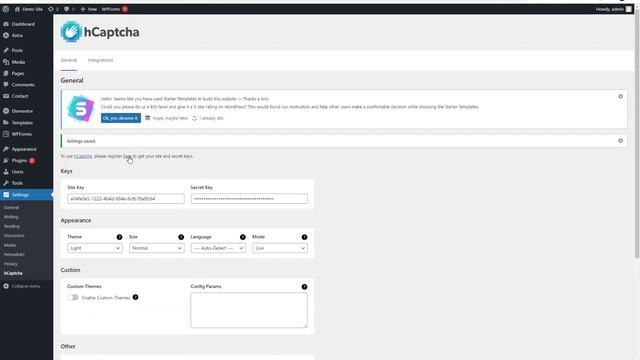Open hCaptcha settings submenu item

point(13,273)
